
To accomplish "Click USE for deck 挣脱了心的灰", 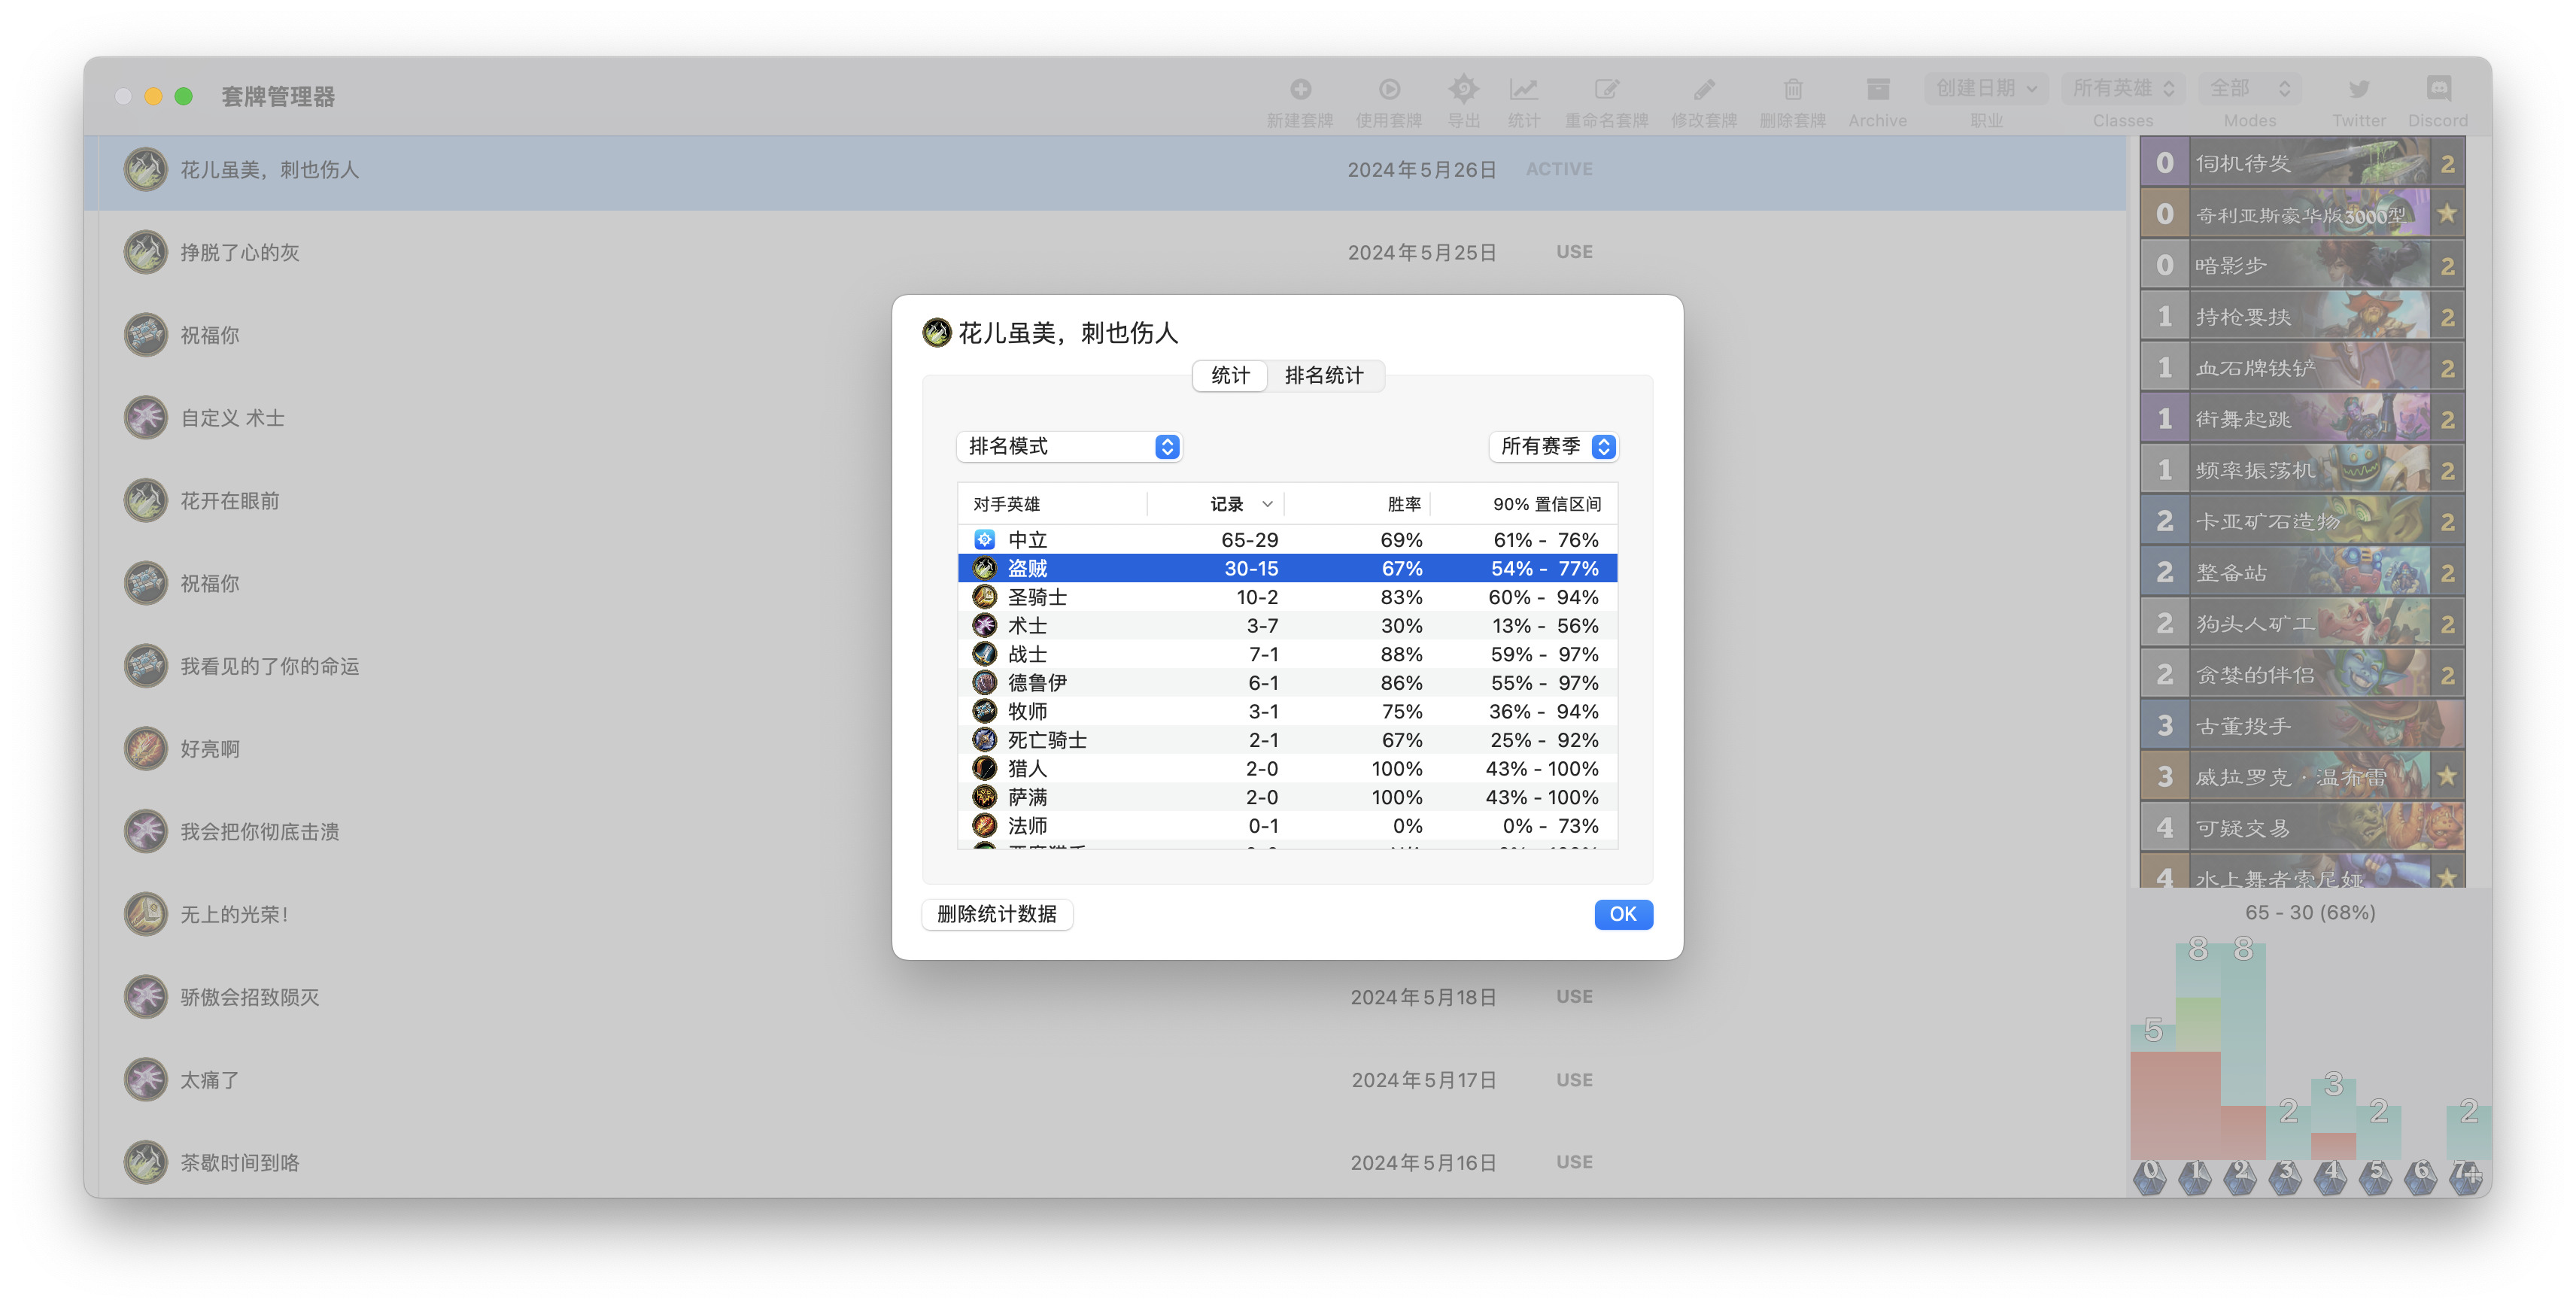I will [1574, 252].
